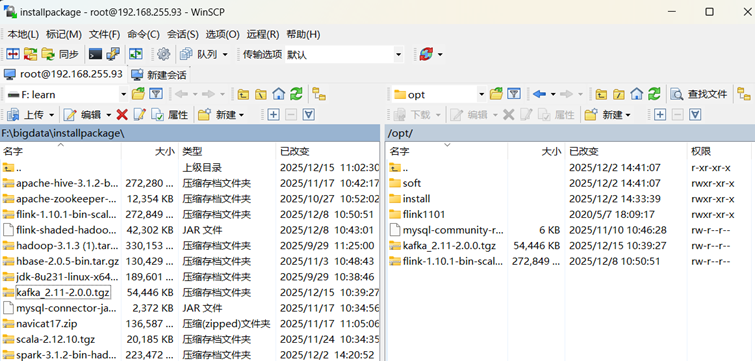The image size is (755, 361).
Task: Click the invert selection icon in local panel
Action: tap(309, 115)
